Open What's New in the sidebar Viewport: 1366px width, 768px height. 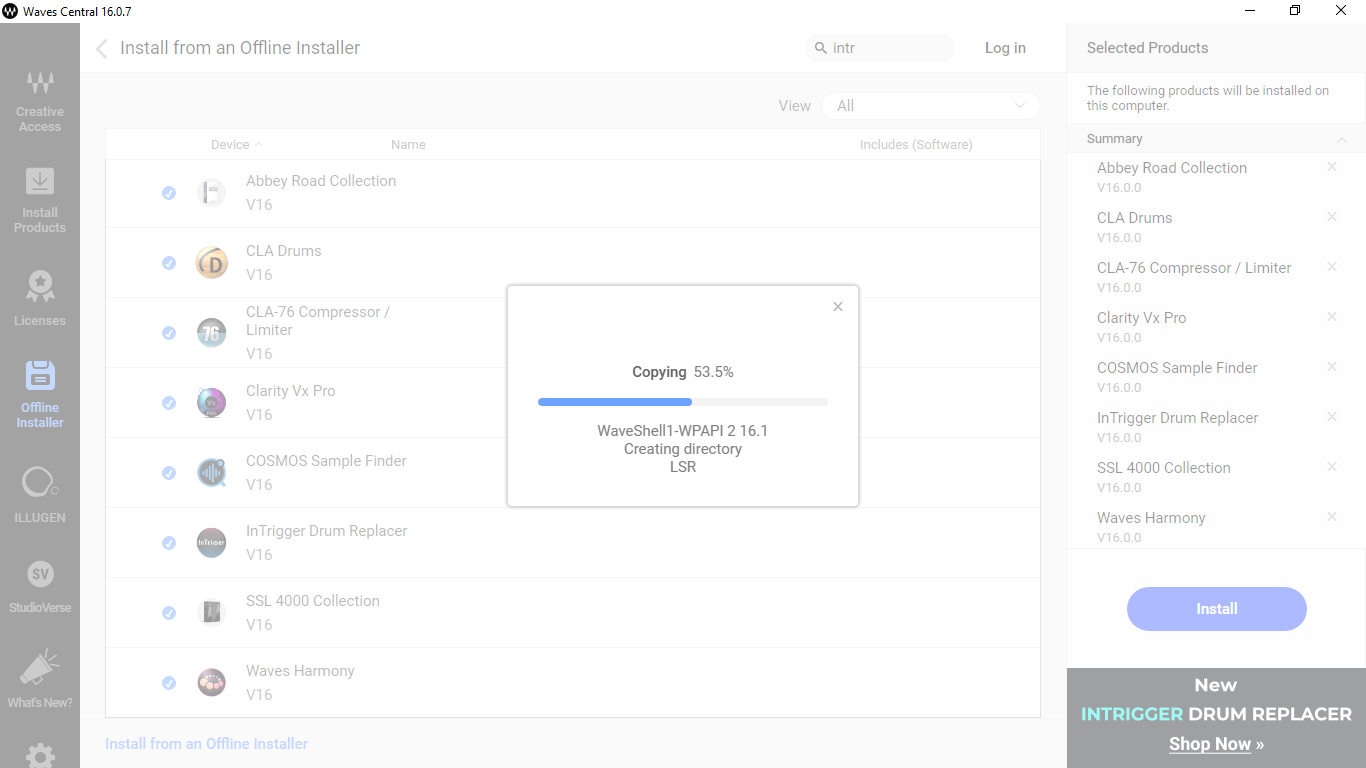pyautogui.click(x=40, y=679)
